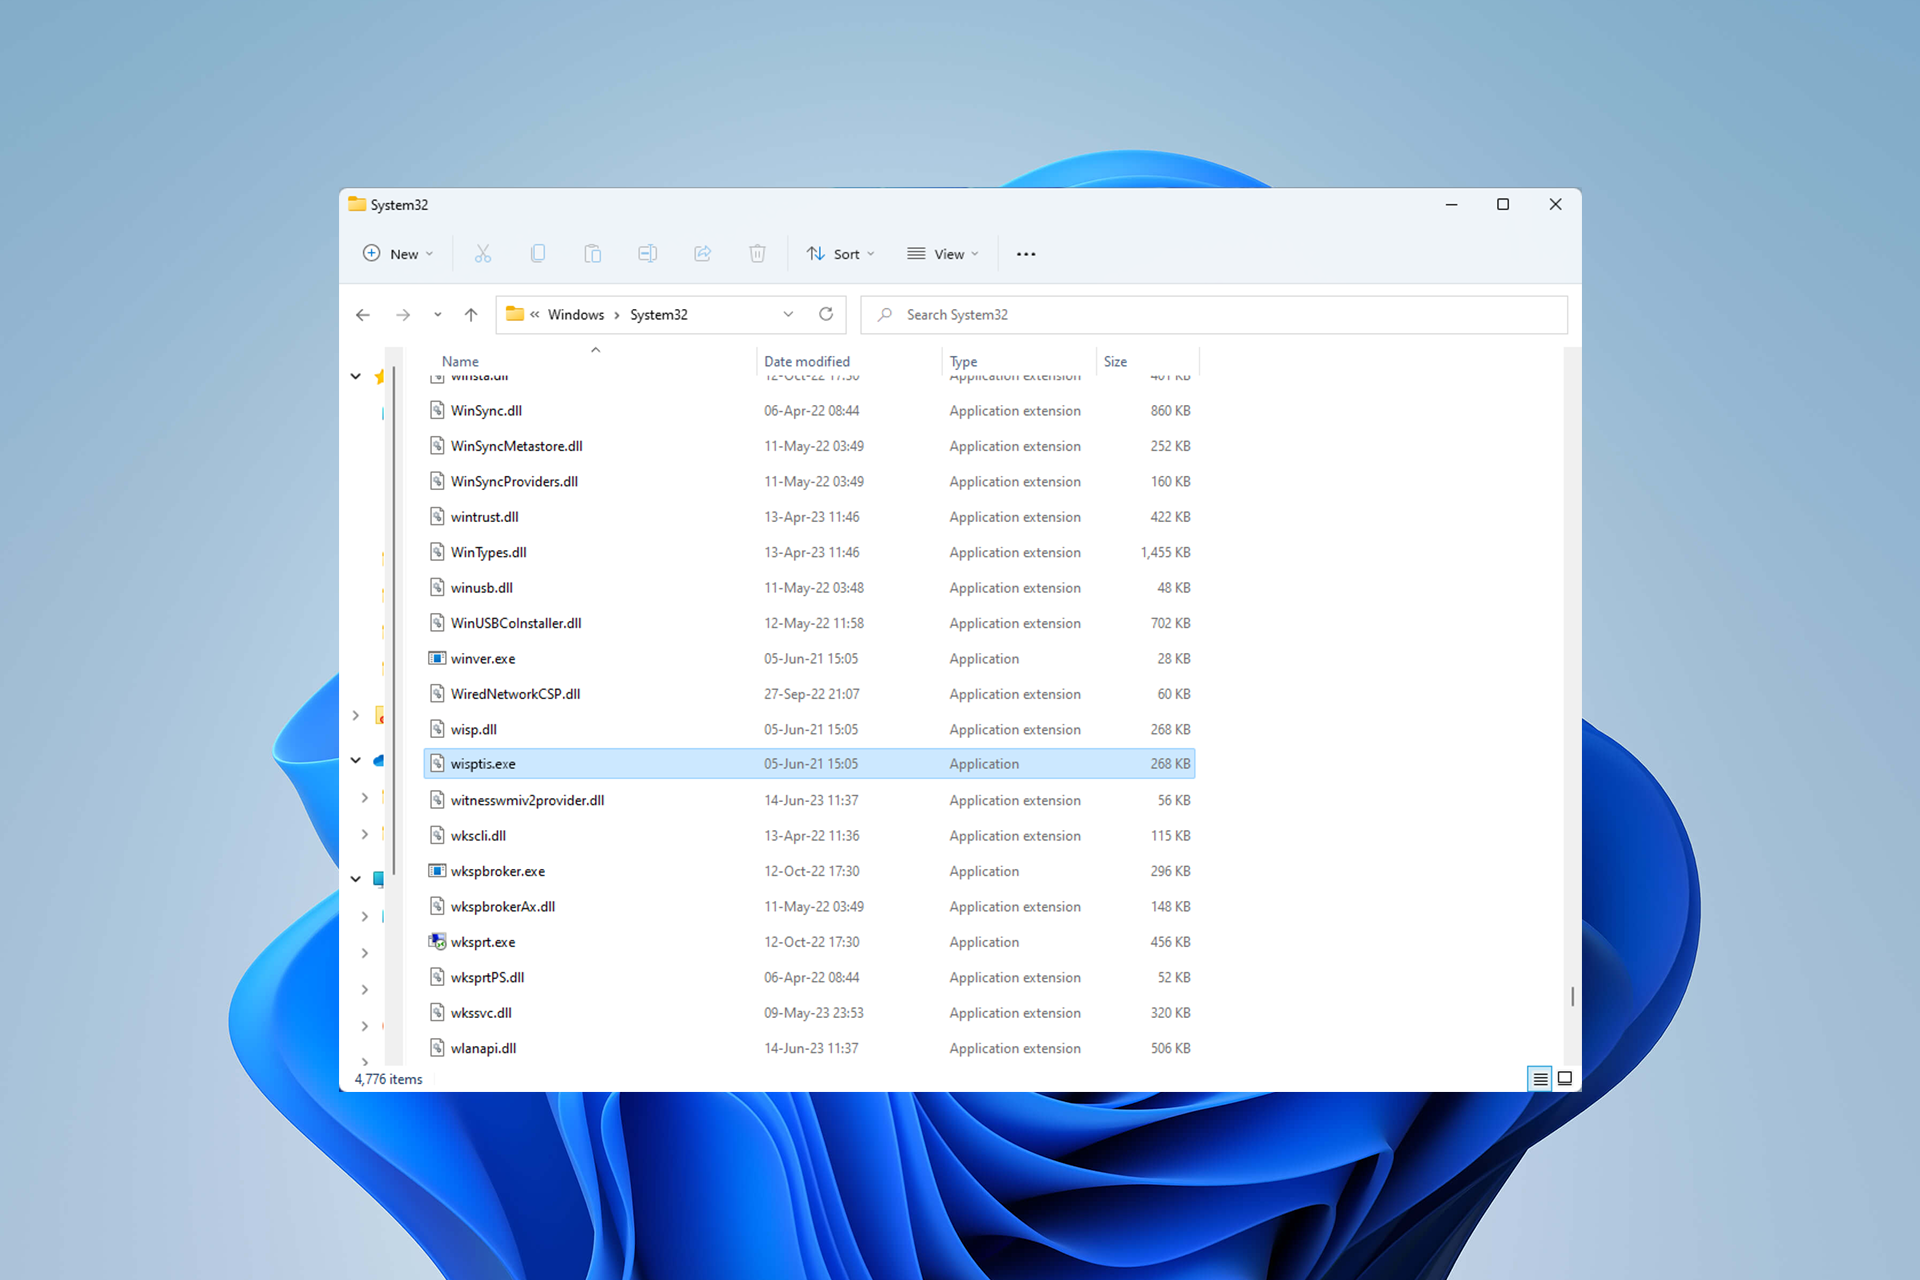The width and height of the screenshot is (1920, 1280).
Task: Click the winver.exe file icon
Action: click(x=437, y=658)
